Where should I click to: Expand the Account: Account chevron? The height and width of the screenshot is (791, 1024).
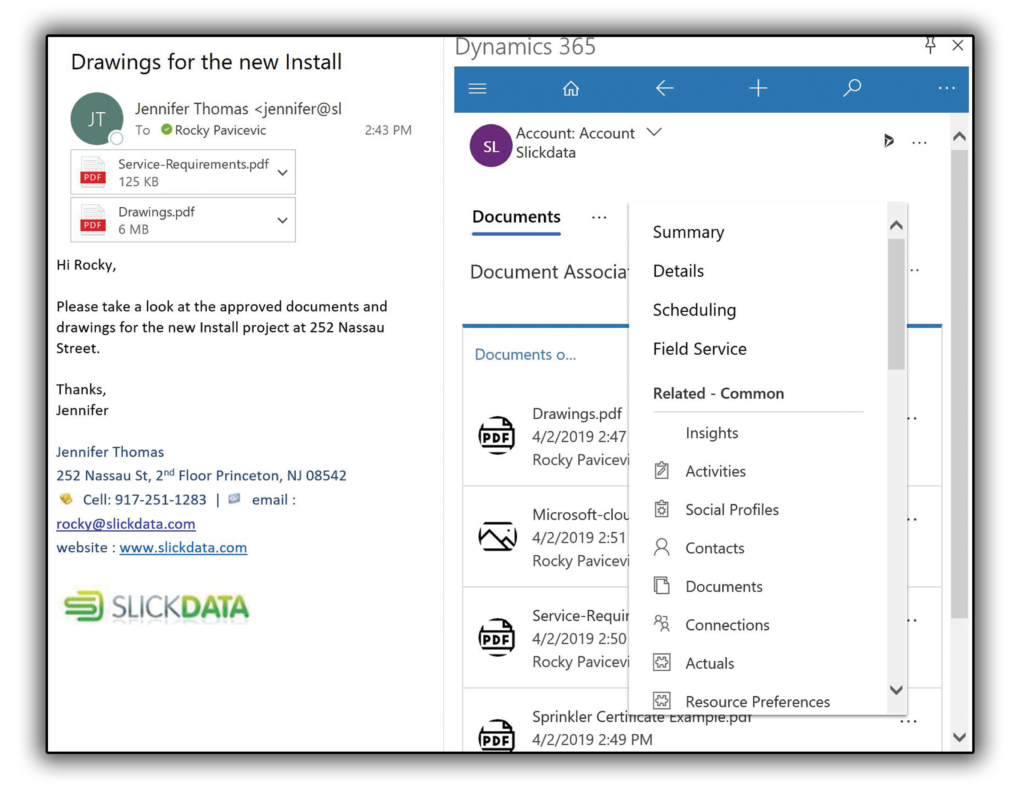tap(654, 133)
